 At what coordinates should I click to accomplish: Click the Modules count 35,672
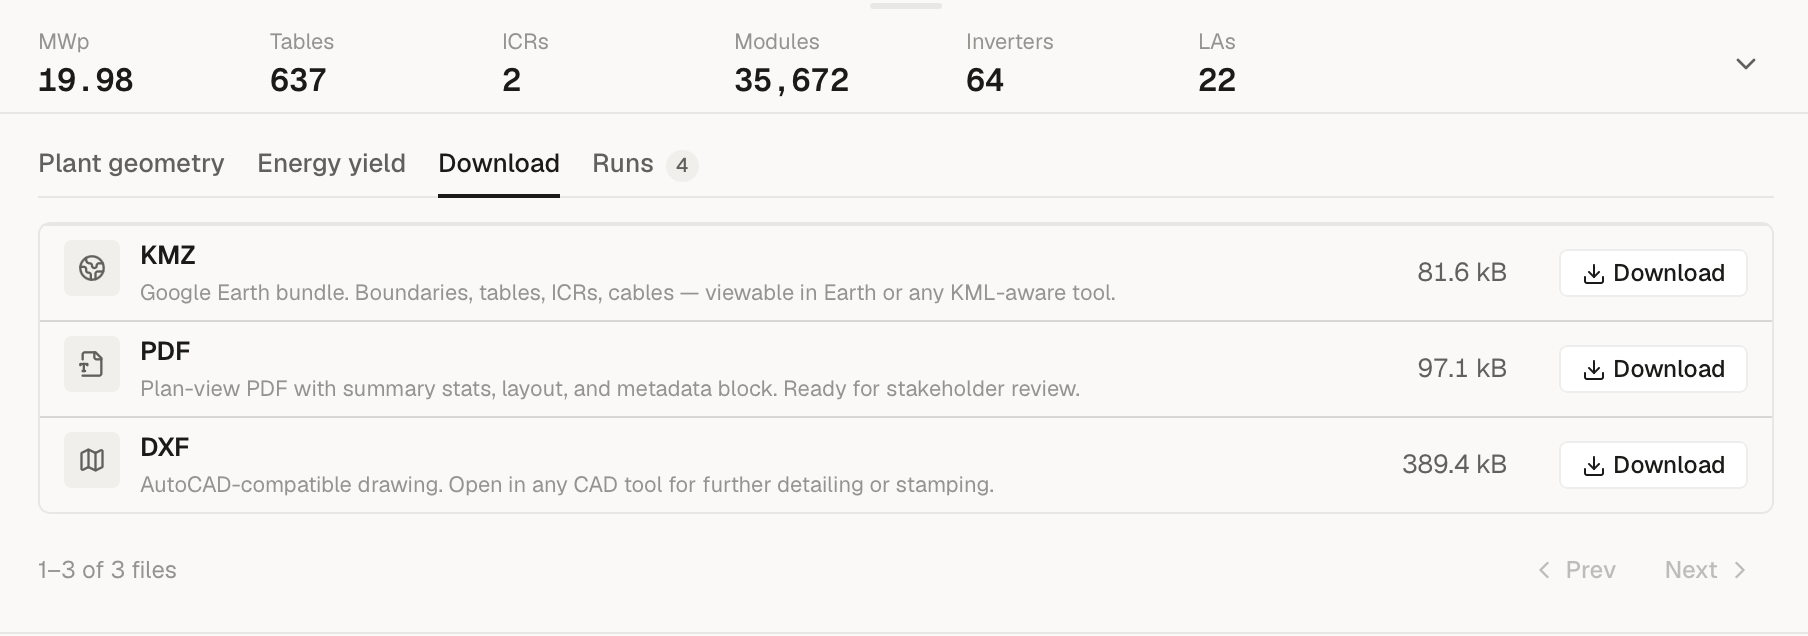pyautogui.click(x=792, y=80)
